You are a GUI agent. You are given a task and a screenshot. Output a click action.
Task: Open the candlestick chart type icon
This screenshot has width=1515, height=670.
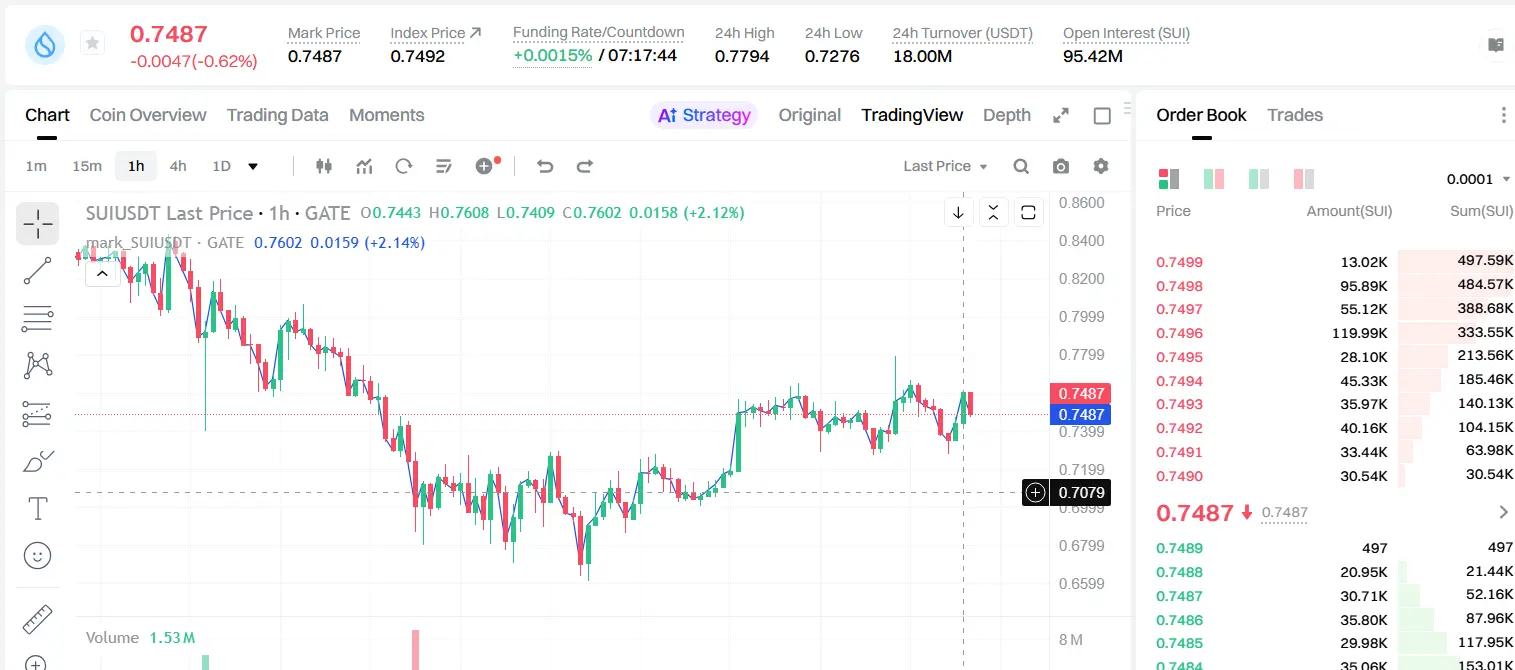point(323,166)
